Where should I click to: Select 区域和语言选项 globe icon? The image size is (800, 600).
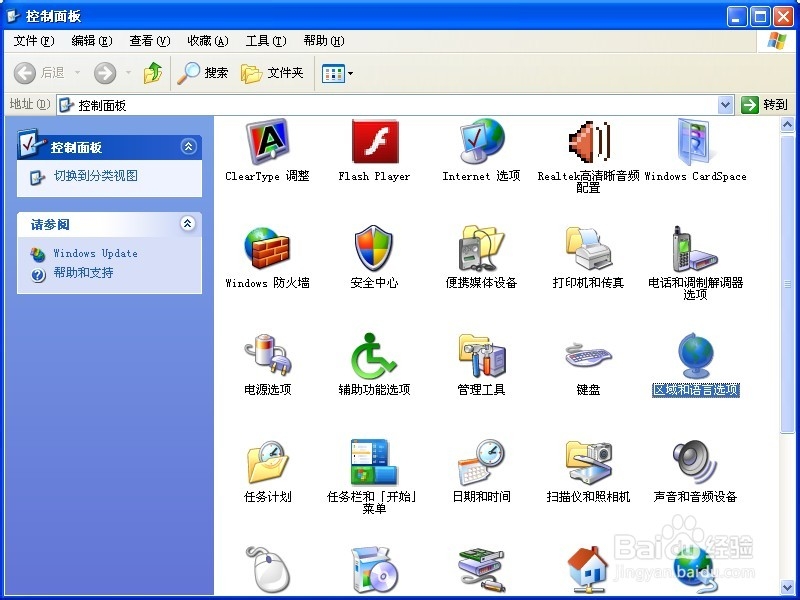click(695, 356)
